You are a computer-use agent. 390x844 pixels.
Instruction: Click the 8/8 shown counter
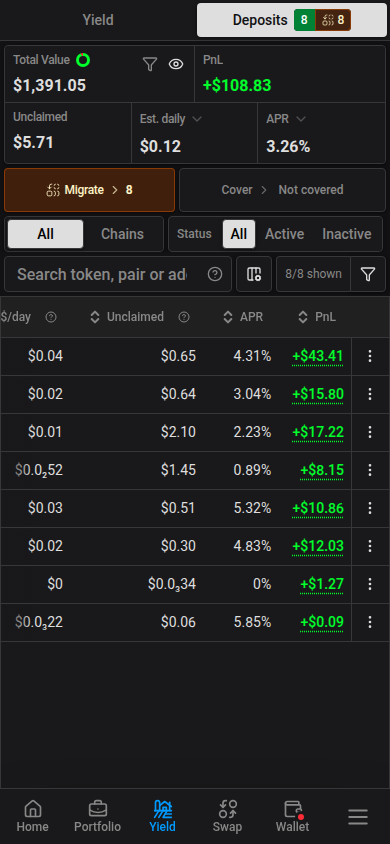[x=314, y=275]
